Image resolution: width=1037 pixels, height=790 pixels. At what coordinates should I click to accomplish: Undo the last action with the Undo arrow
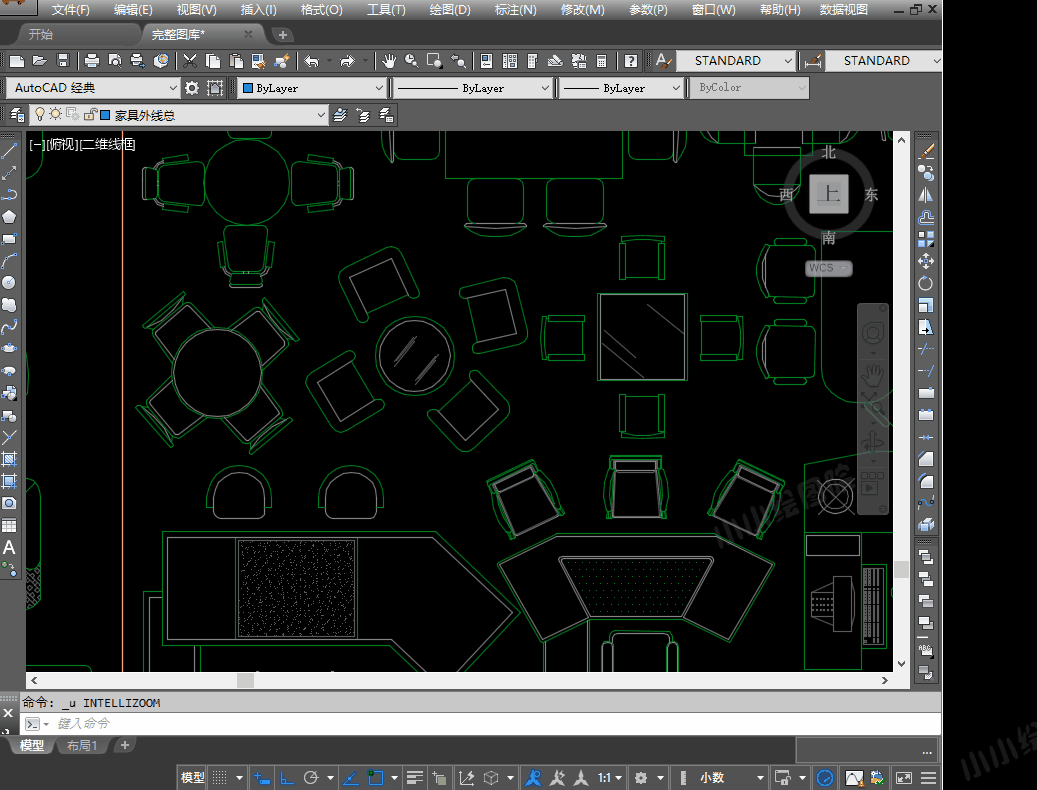pyautogui.click(x=311, y=61)
